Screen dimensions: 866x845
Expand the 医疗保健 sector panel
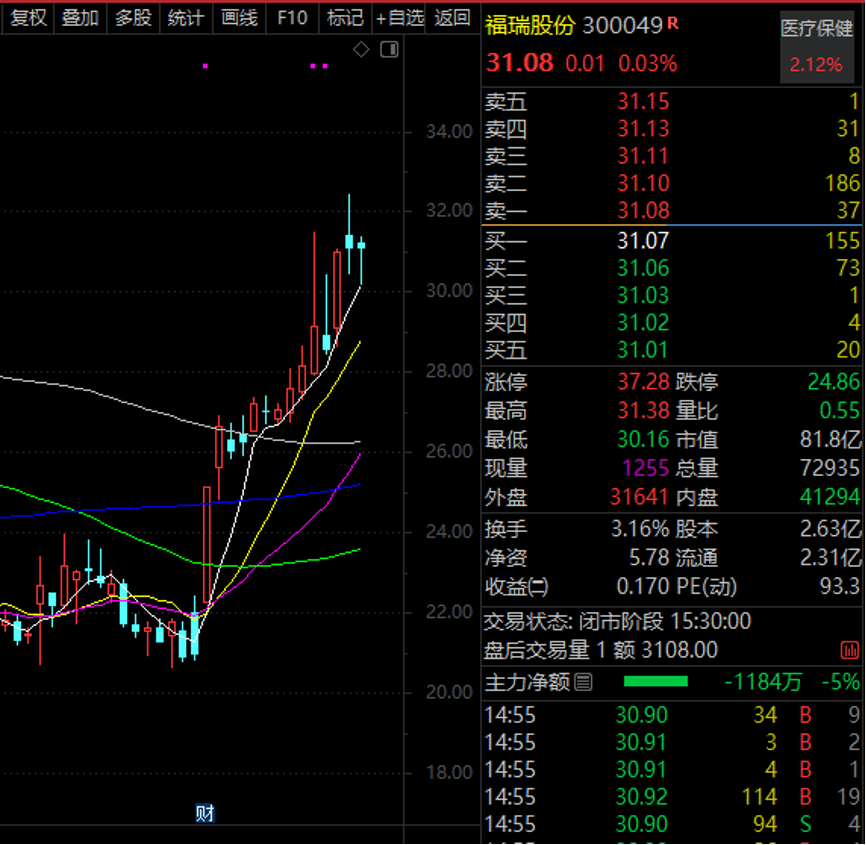[816, 30]
